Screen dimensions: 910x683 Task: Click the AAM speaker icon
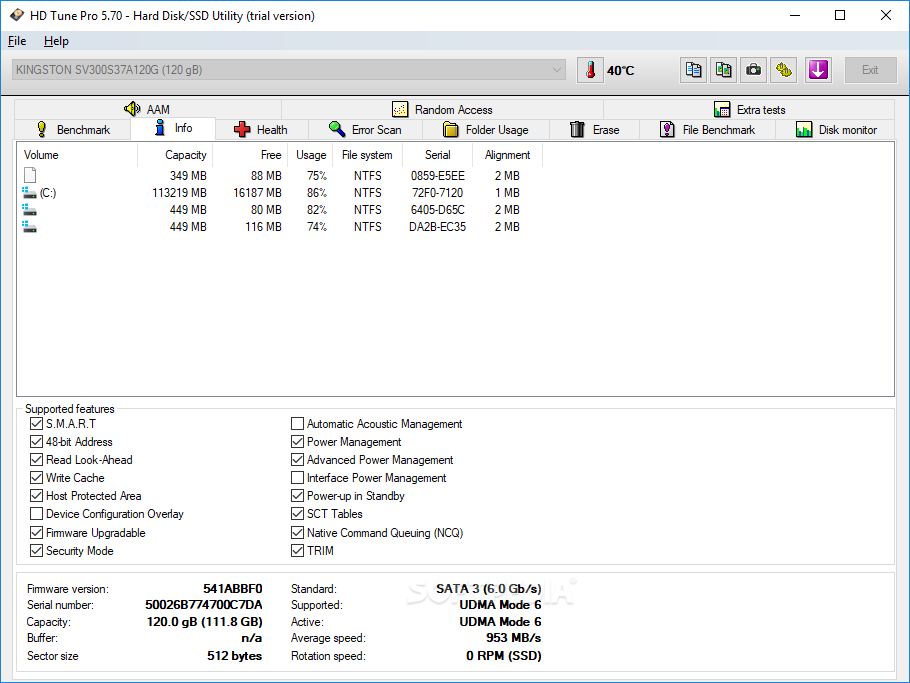[132, 109]
